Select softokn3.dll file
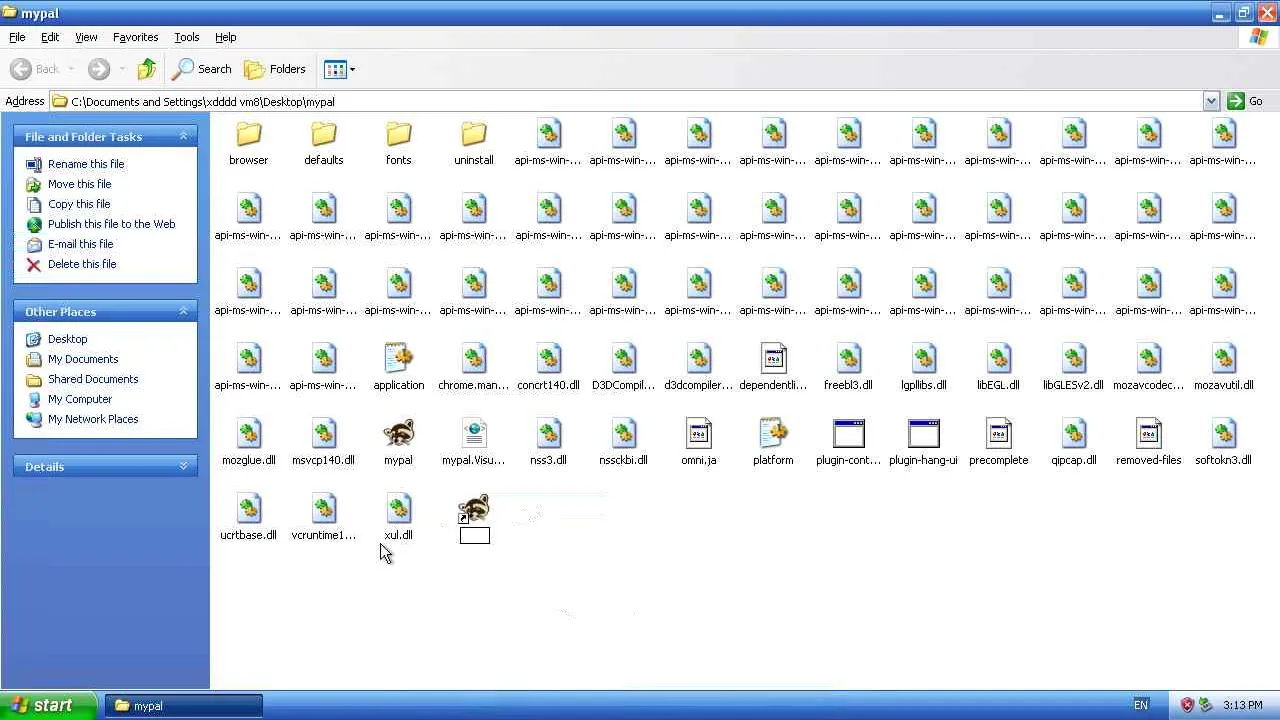 click(1223, 443)
